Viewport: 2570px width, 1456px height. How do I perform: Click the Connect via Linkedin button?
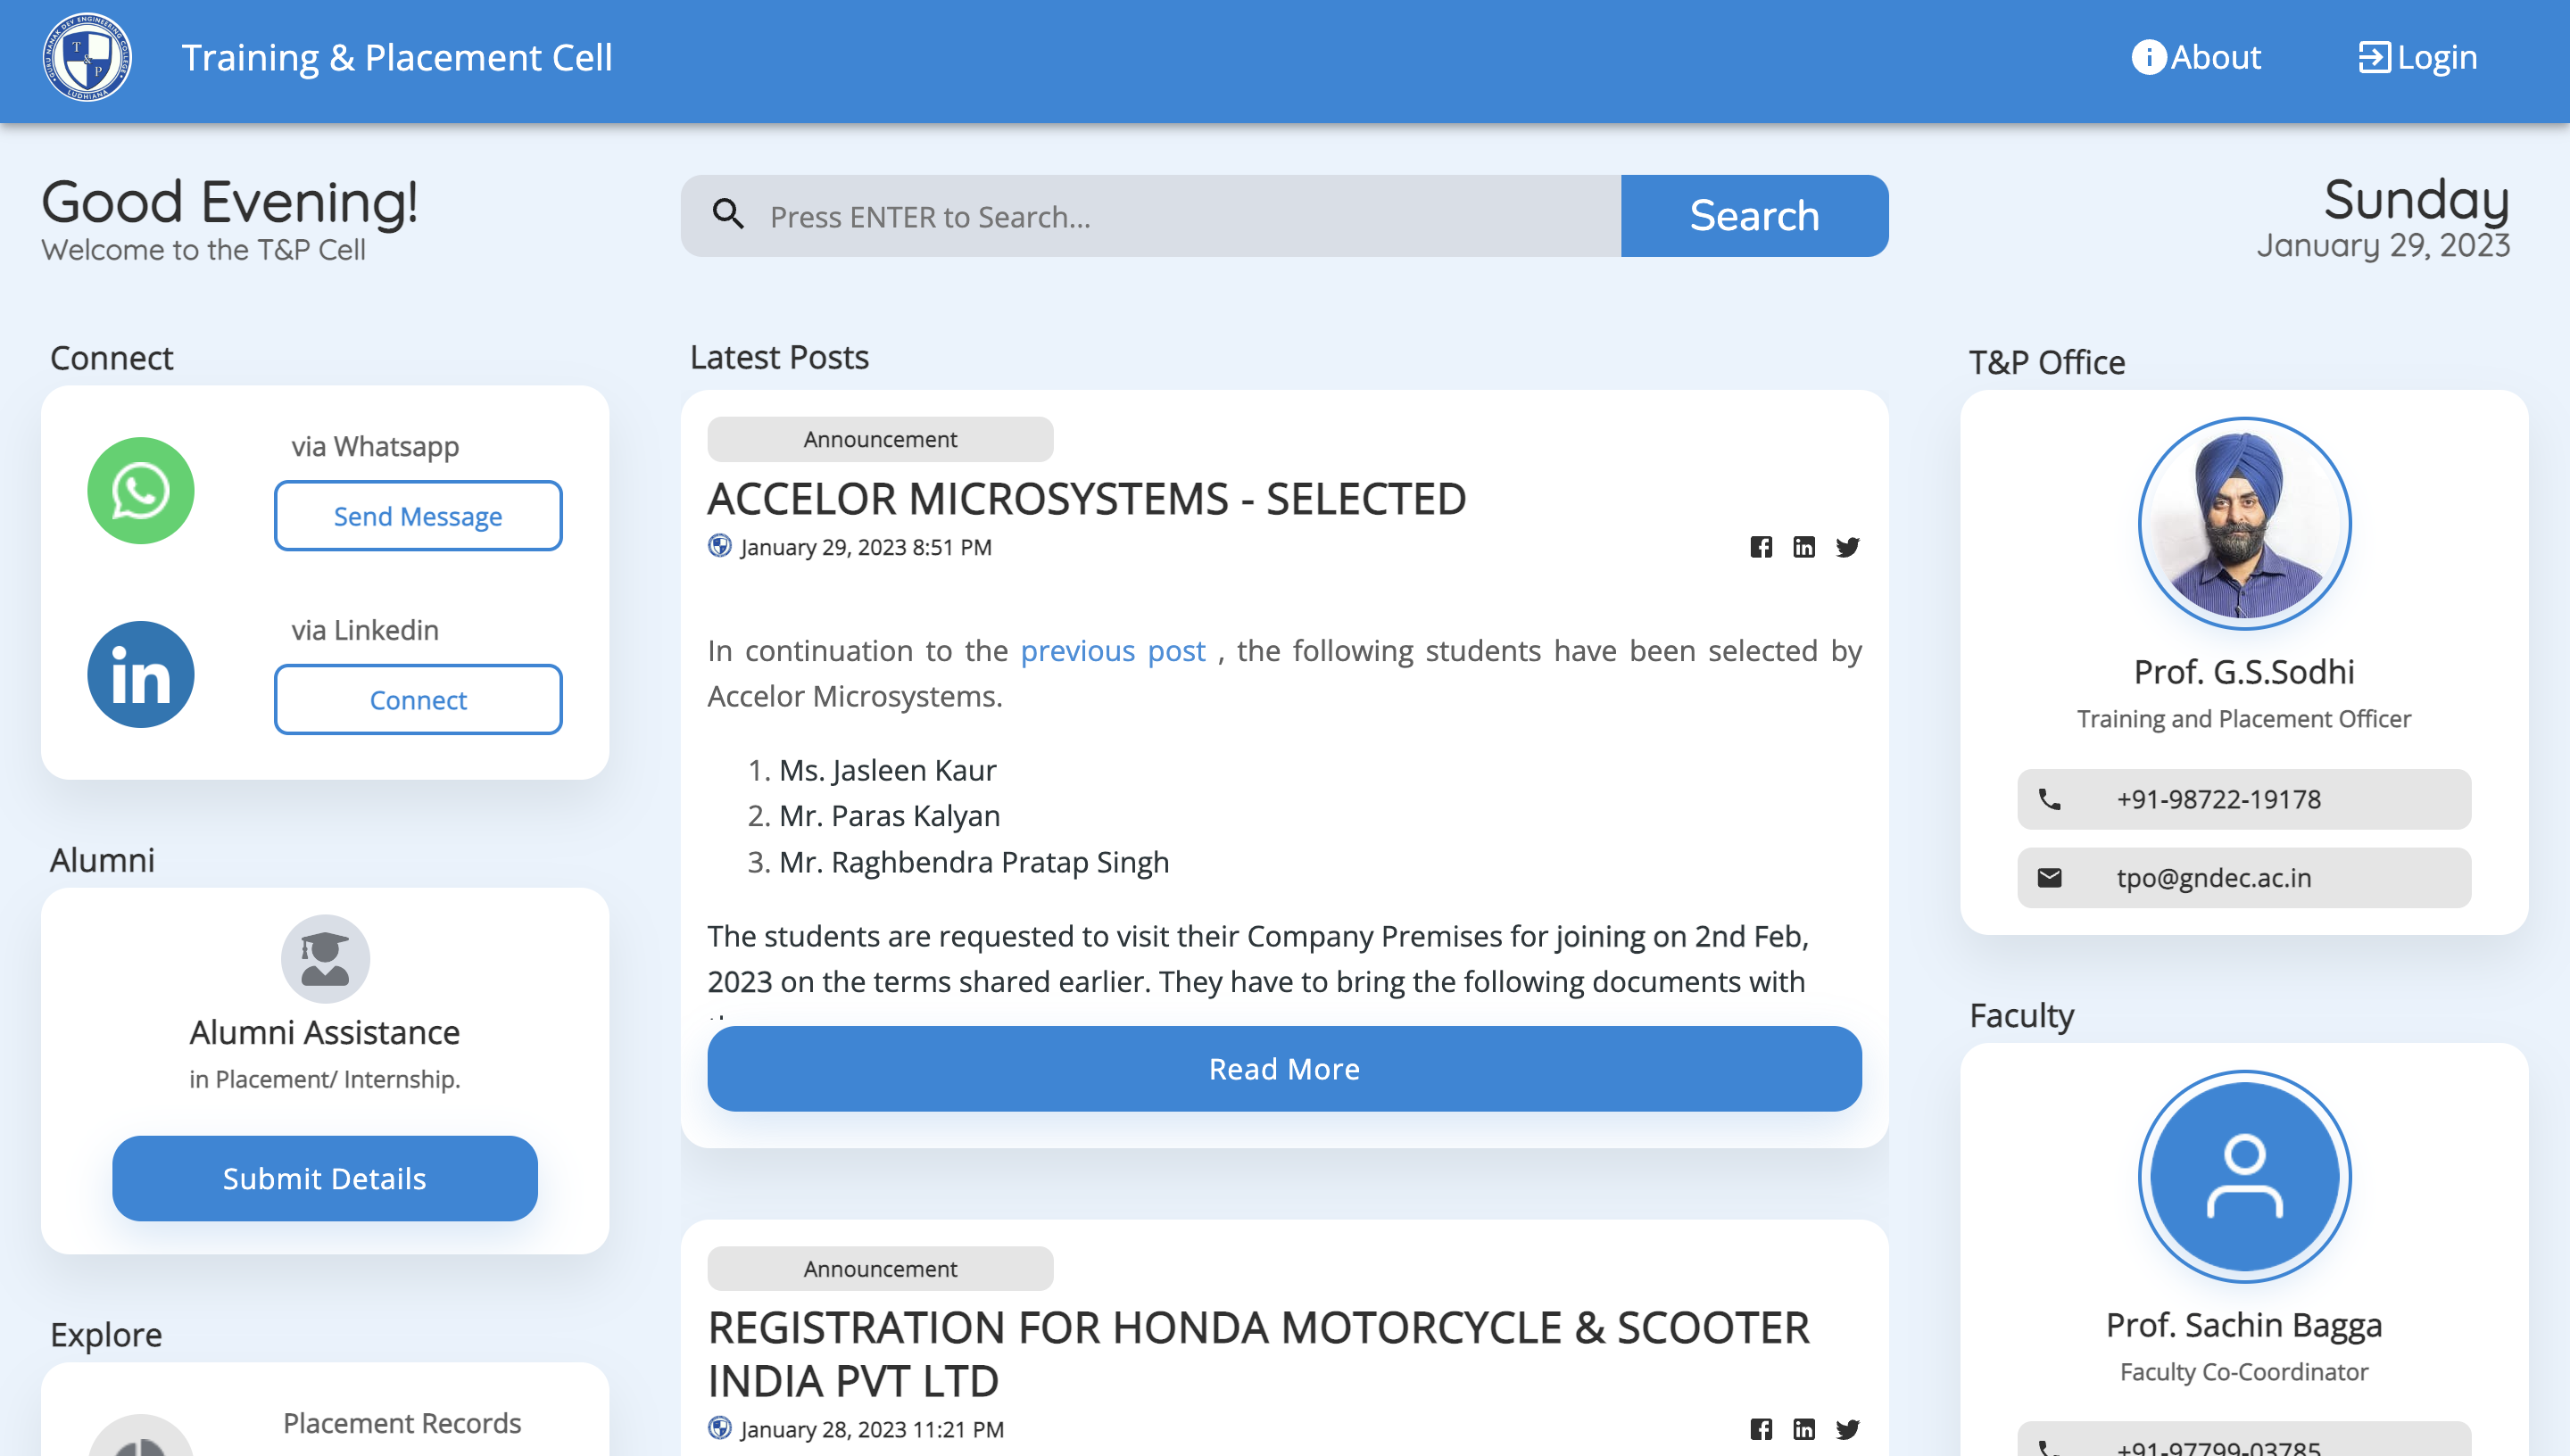pyautogui.click(x=418, y=700)
